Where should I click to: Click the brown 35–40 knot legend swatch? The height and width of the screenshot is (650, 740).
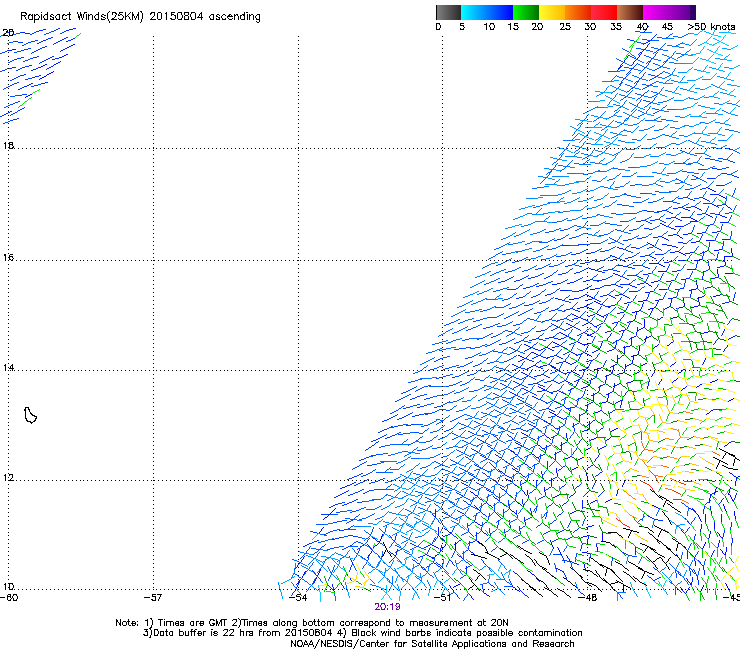[x=630, y=12]
